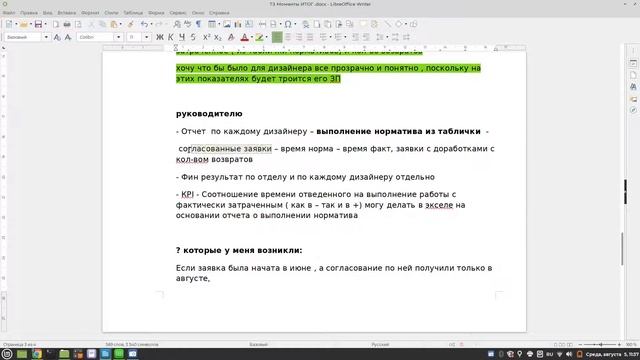Click the Open folder icon
Image resolution: width=640 pixels, height=360 pixels.
point(24,24)
